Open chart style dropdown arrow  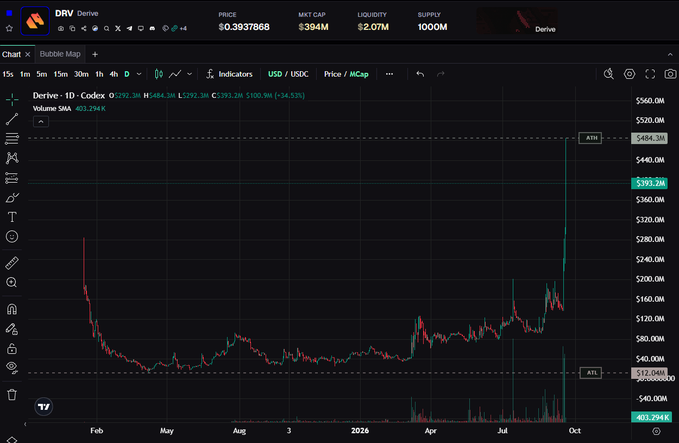189,74
